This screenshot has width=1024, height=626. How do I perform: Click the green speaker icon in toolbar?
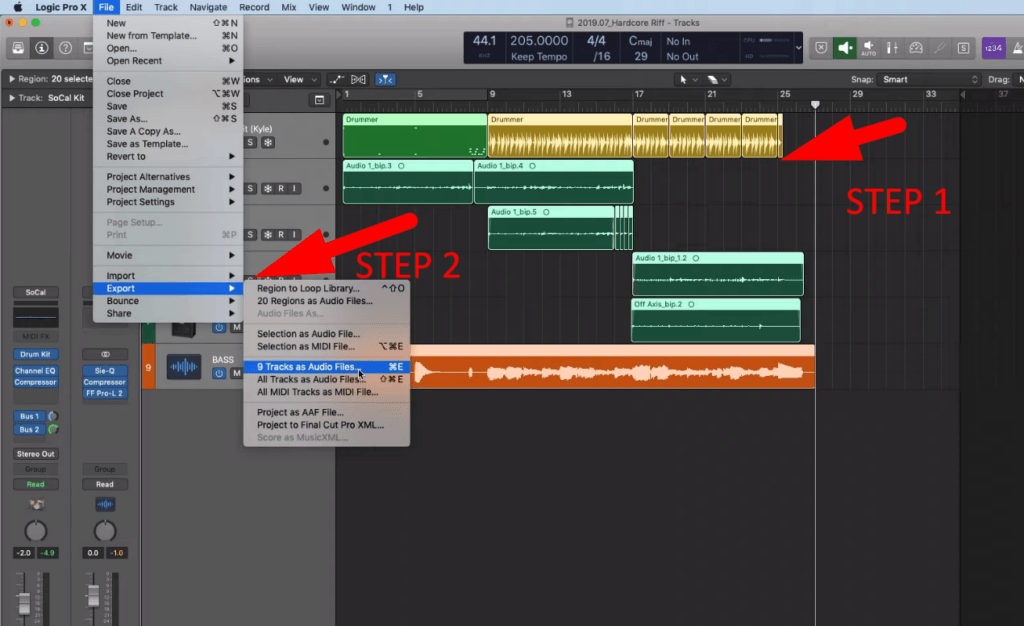pyautogui.click(x=845, y=47)
